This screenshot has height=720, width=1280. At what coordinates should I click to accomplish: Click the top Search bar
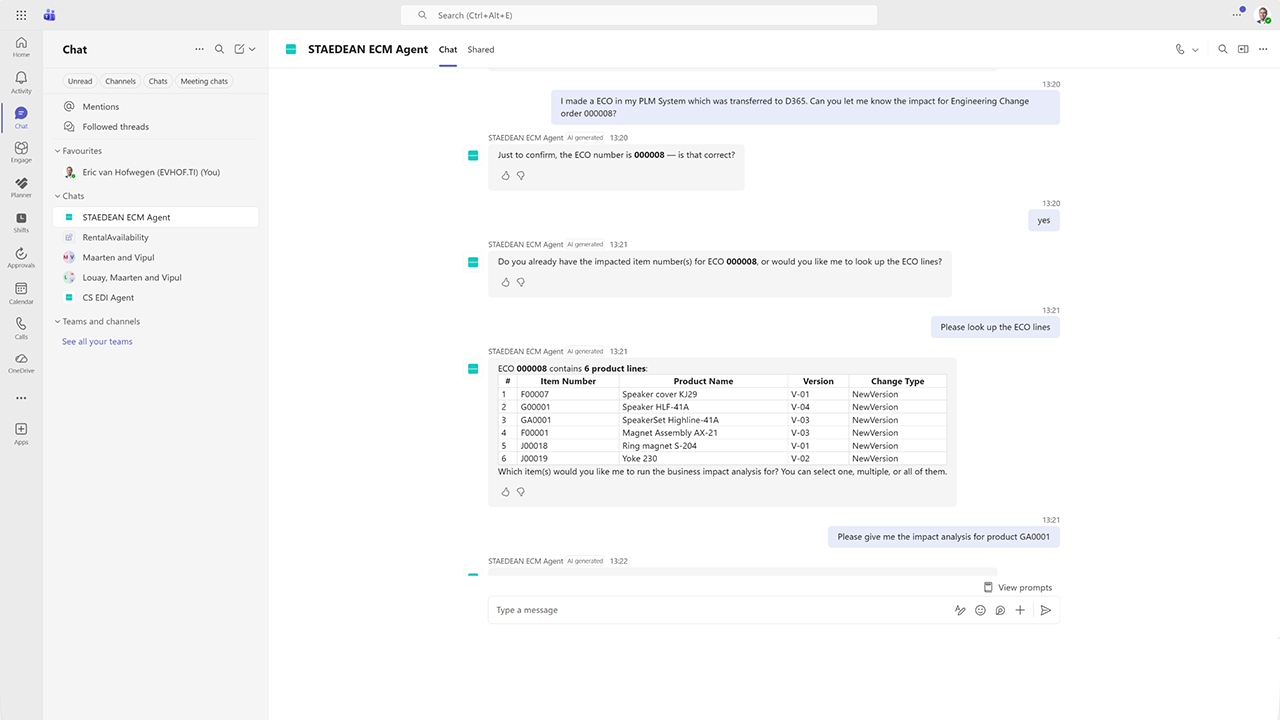click(639, 15)
